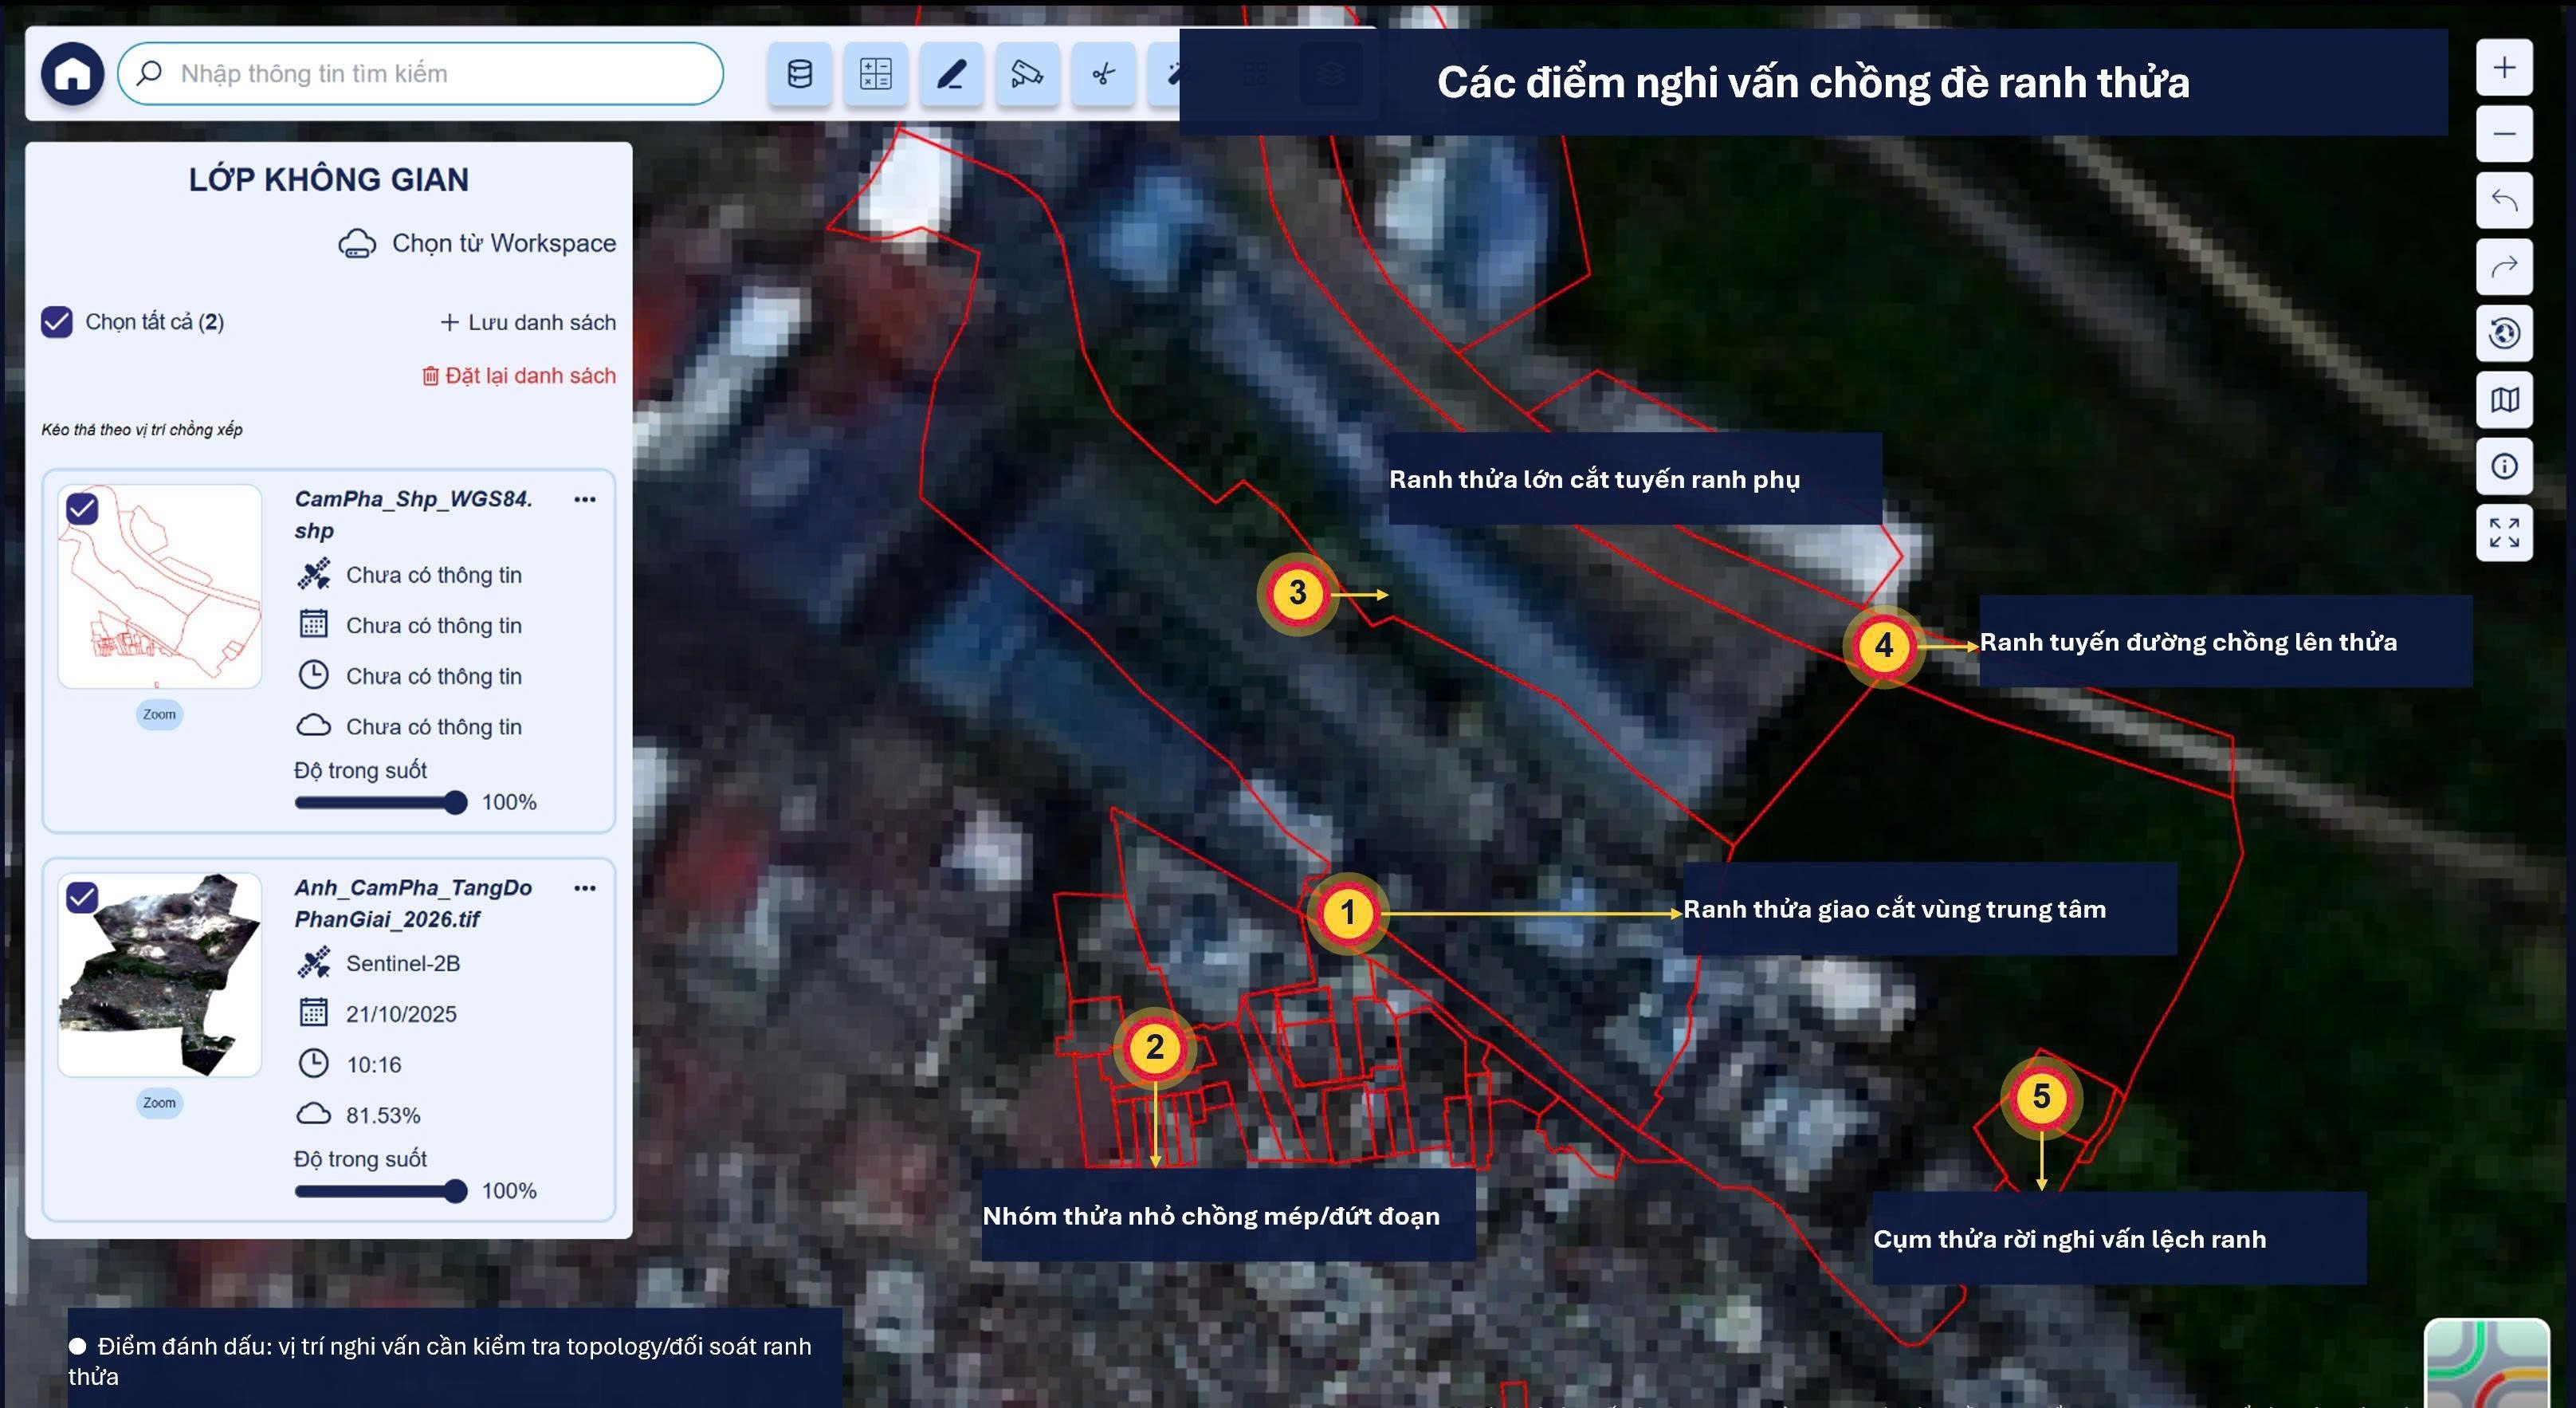Redo the last map action
Screen dimensions: 2576x1408
pos(2504,267)
